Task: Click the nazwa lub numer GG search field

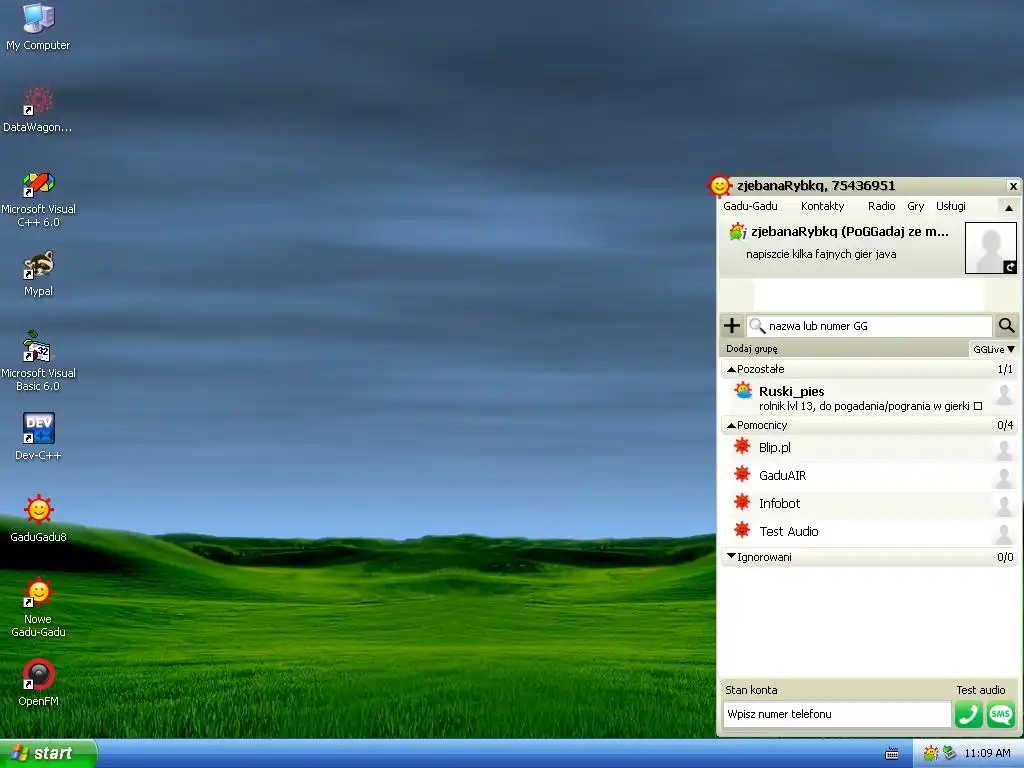Action: coord(869,325)
